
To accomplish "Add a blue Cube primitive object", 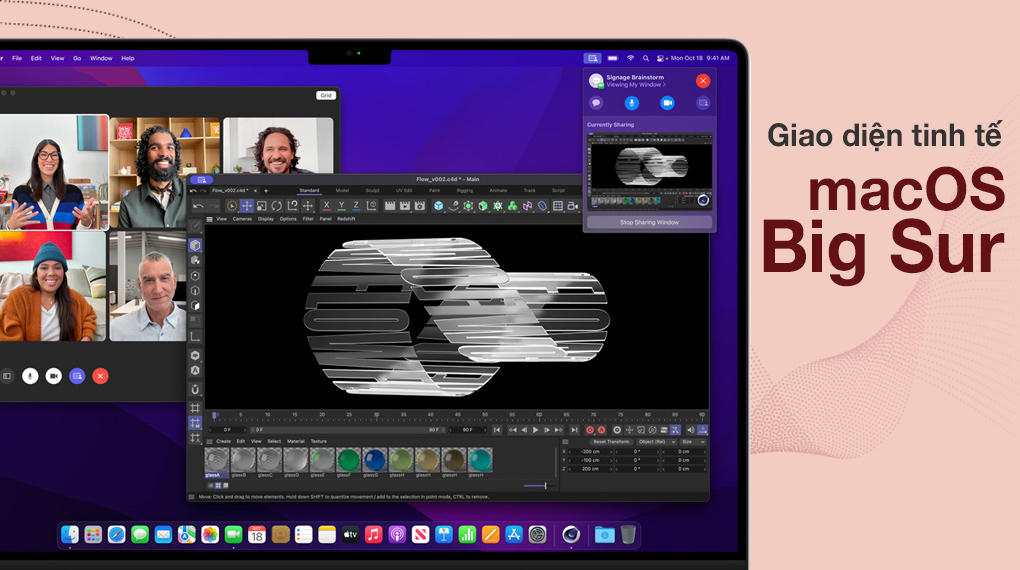I will pos(438,206).
